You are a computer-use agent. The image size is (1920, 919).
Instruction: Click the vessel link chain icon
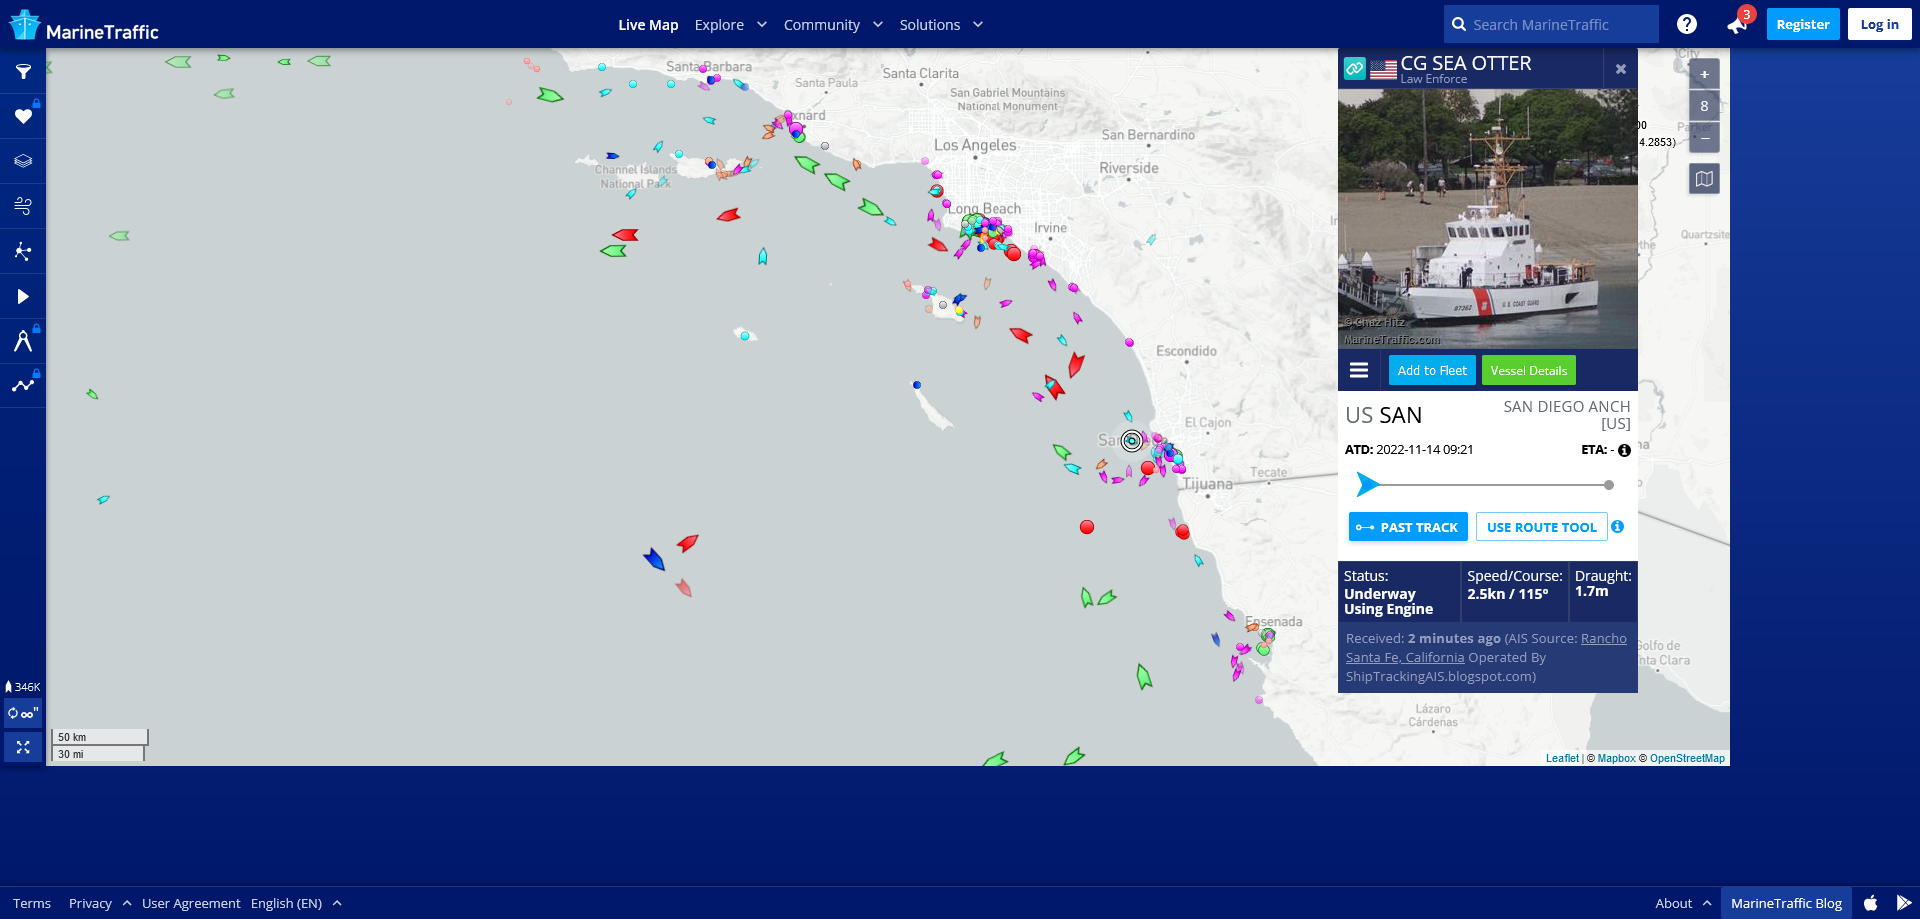click(x=1354, y=68)
